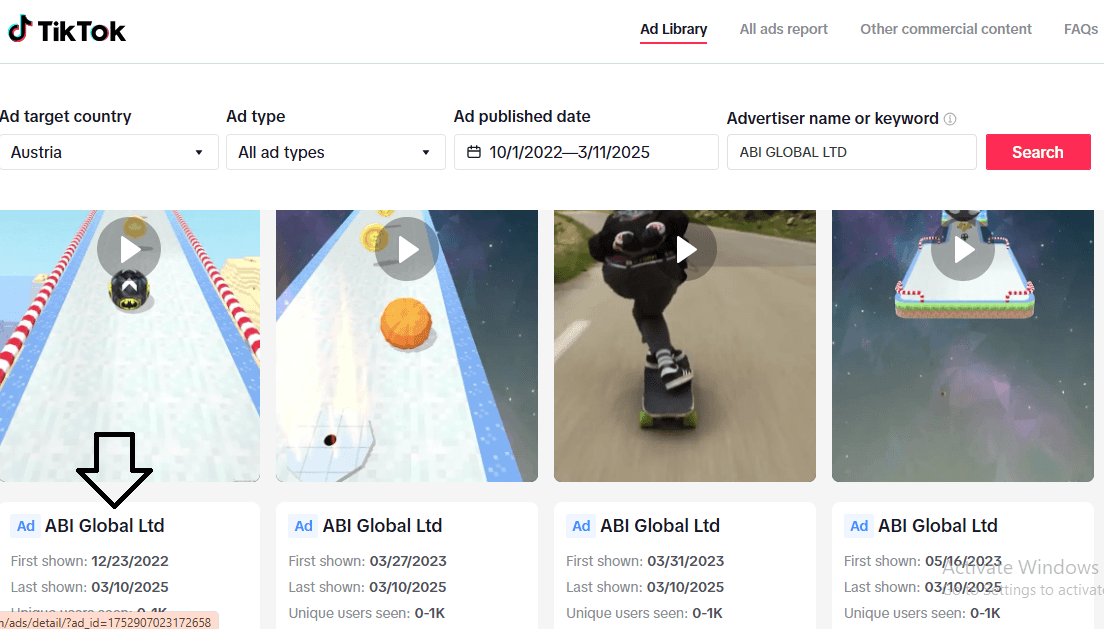Click the 'Ad published date' label

522,116
